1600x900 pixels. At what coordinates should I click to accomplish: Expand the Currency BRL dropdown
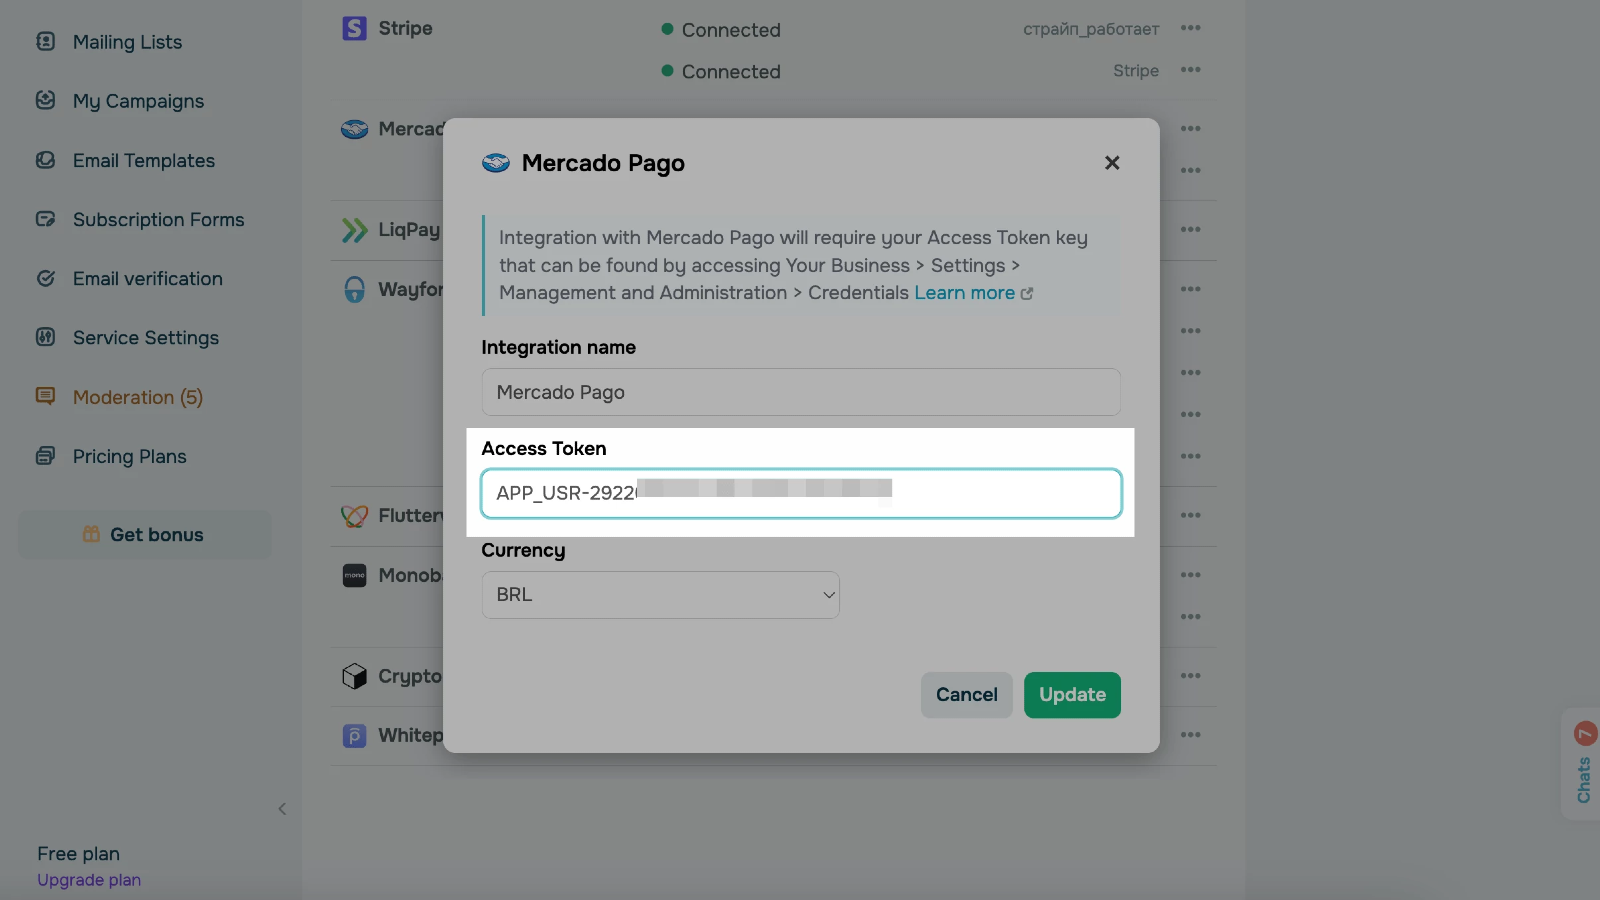(x=660, y=595)
